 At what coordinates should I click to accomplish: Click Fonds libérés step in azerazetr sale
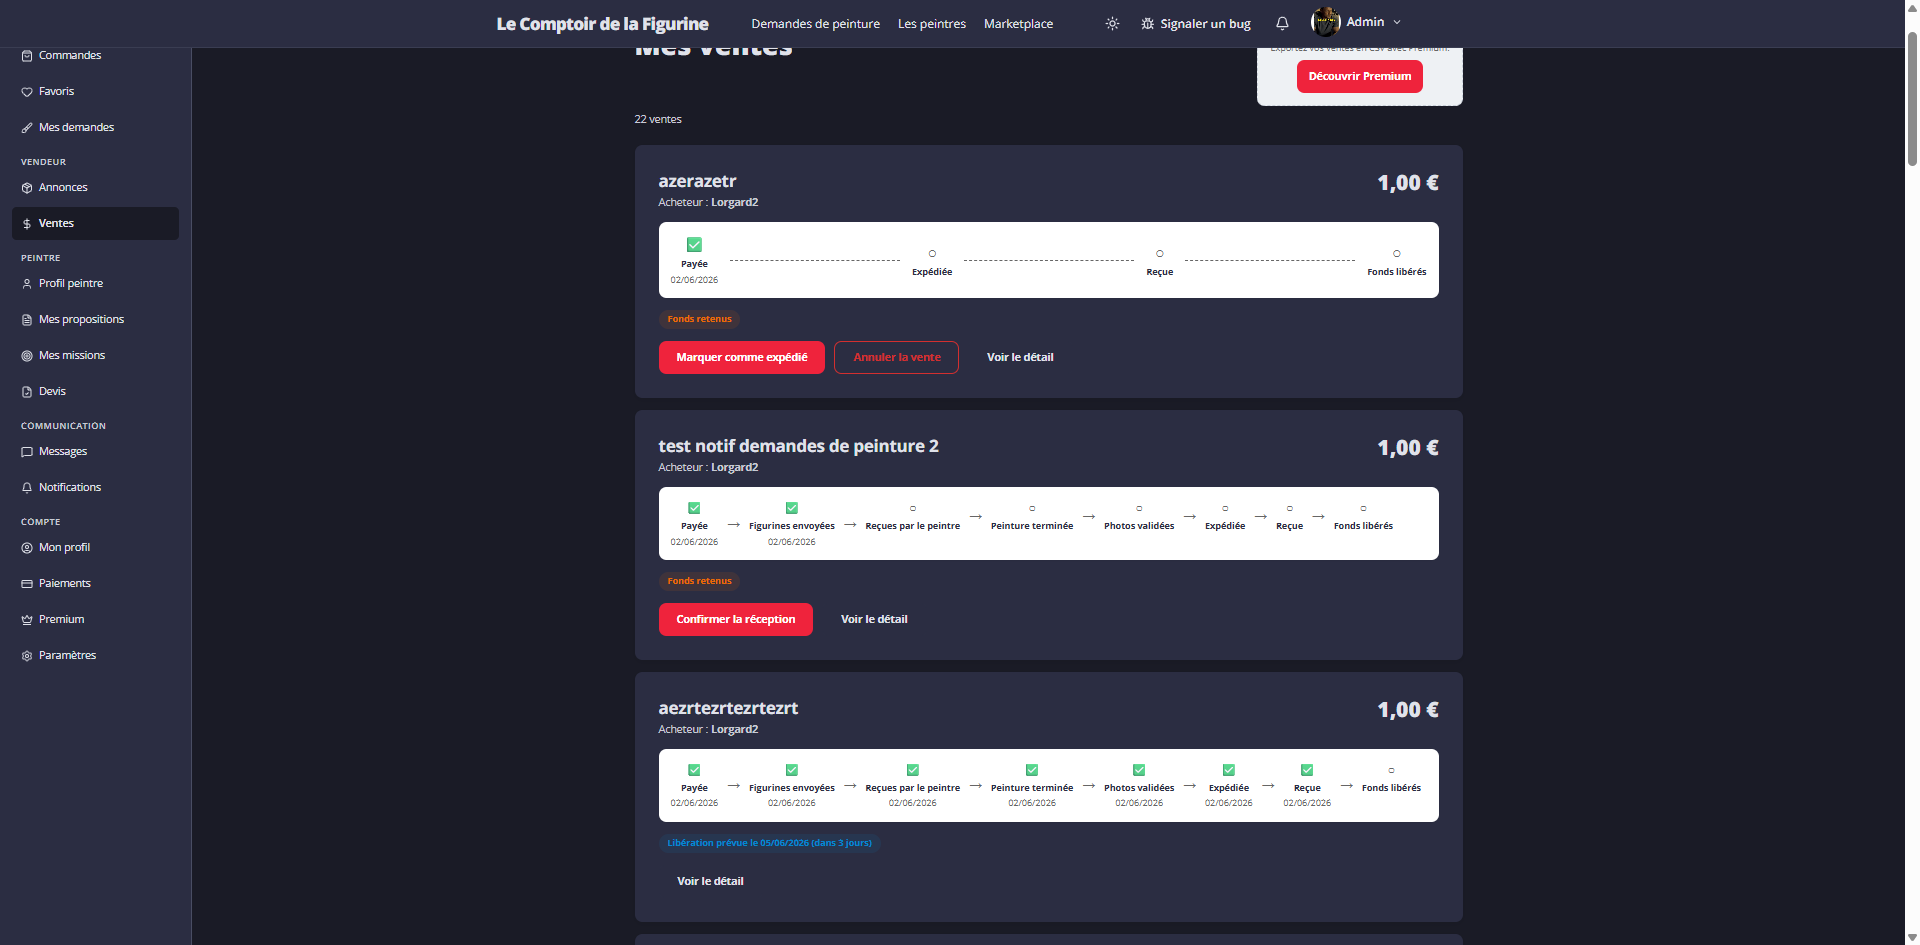1397,264
